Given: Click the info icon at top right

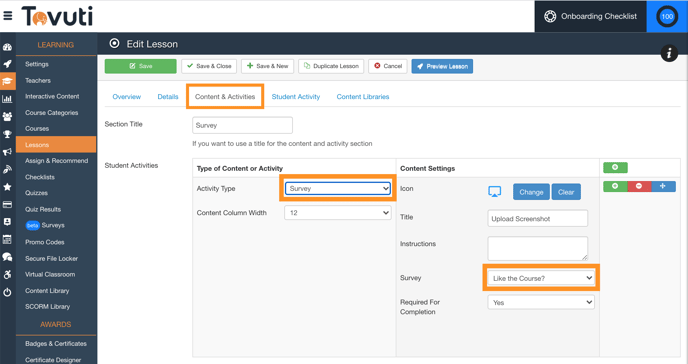Looking at the screenshot, I should 669,54.
